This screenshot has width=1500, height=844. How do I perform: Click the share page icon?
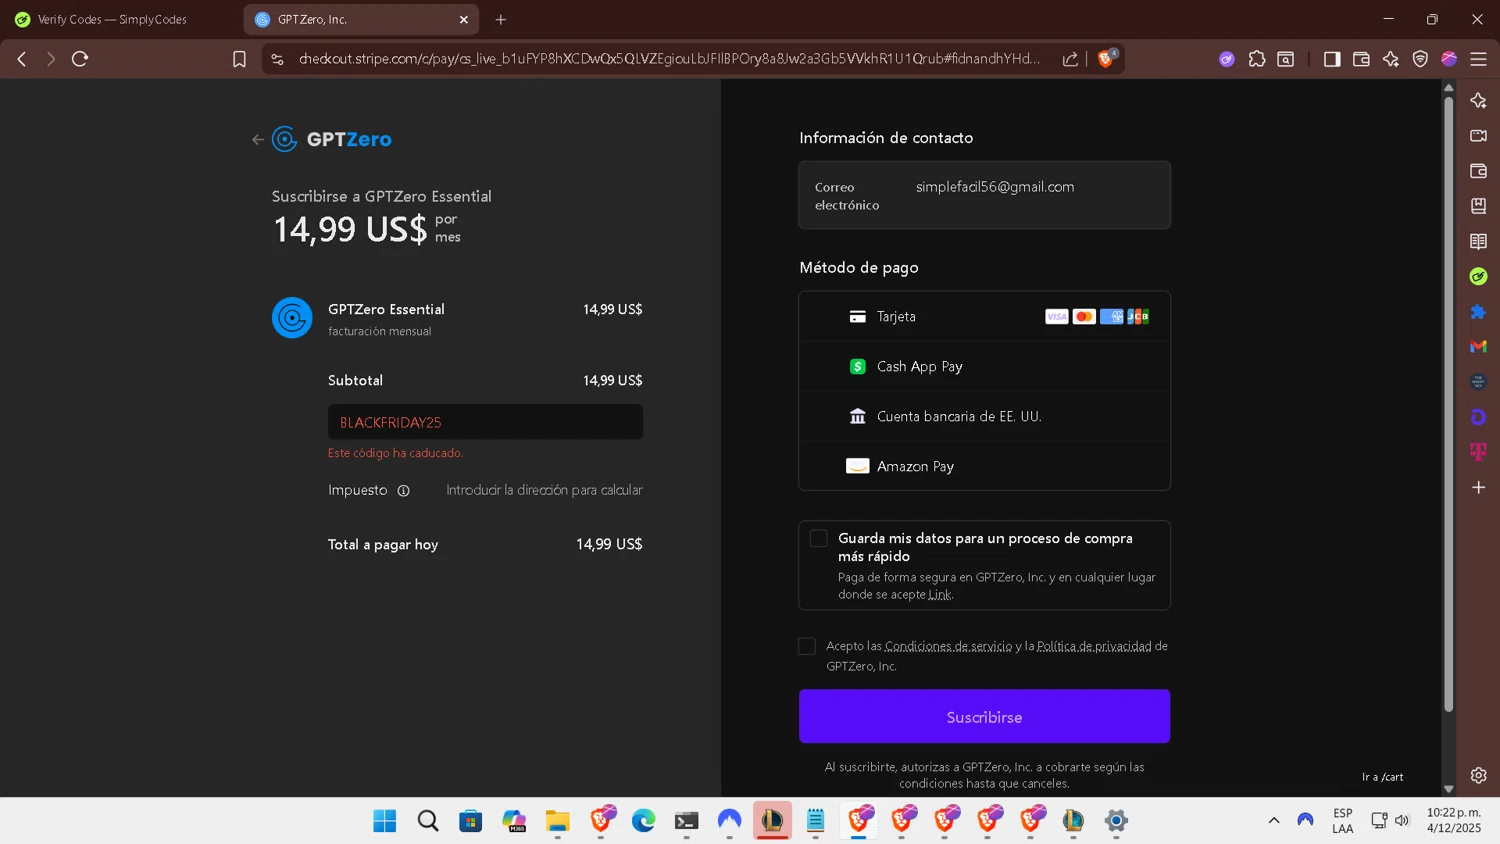[1070, 59]
